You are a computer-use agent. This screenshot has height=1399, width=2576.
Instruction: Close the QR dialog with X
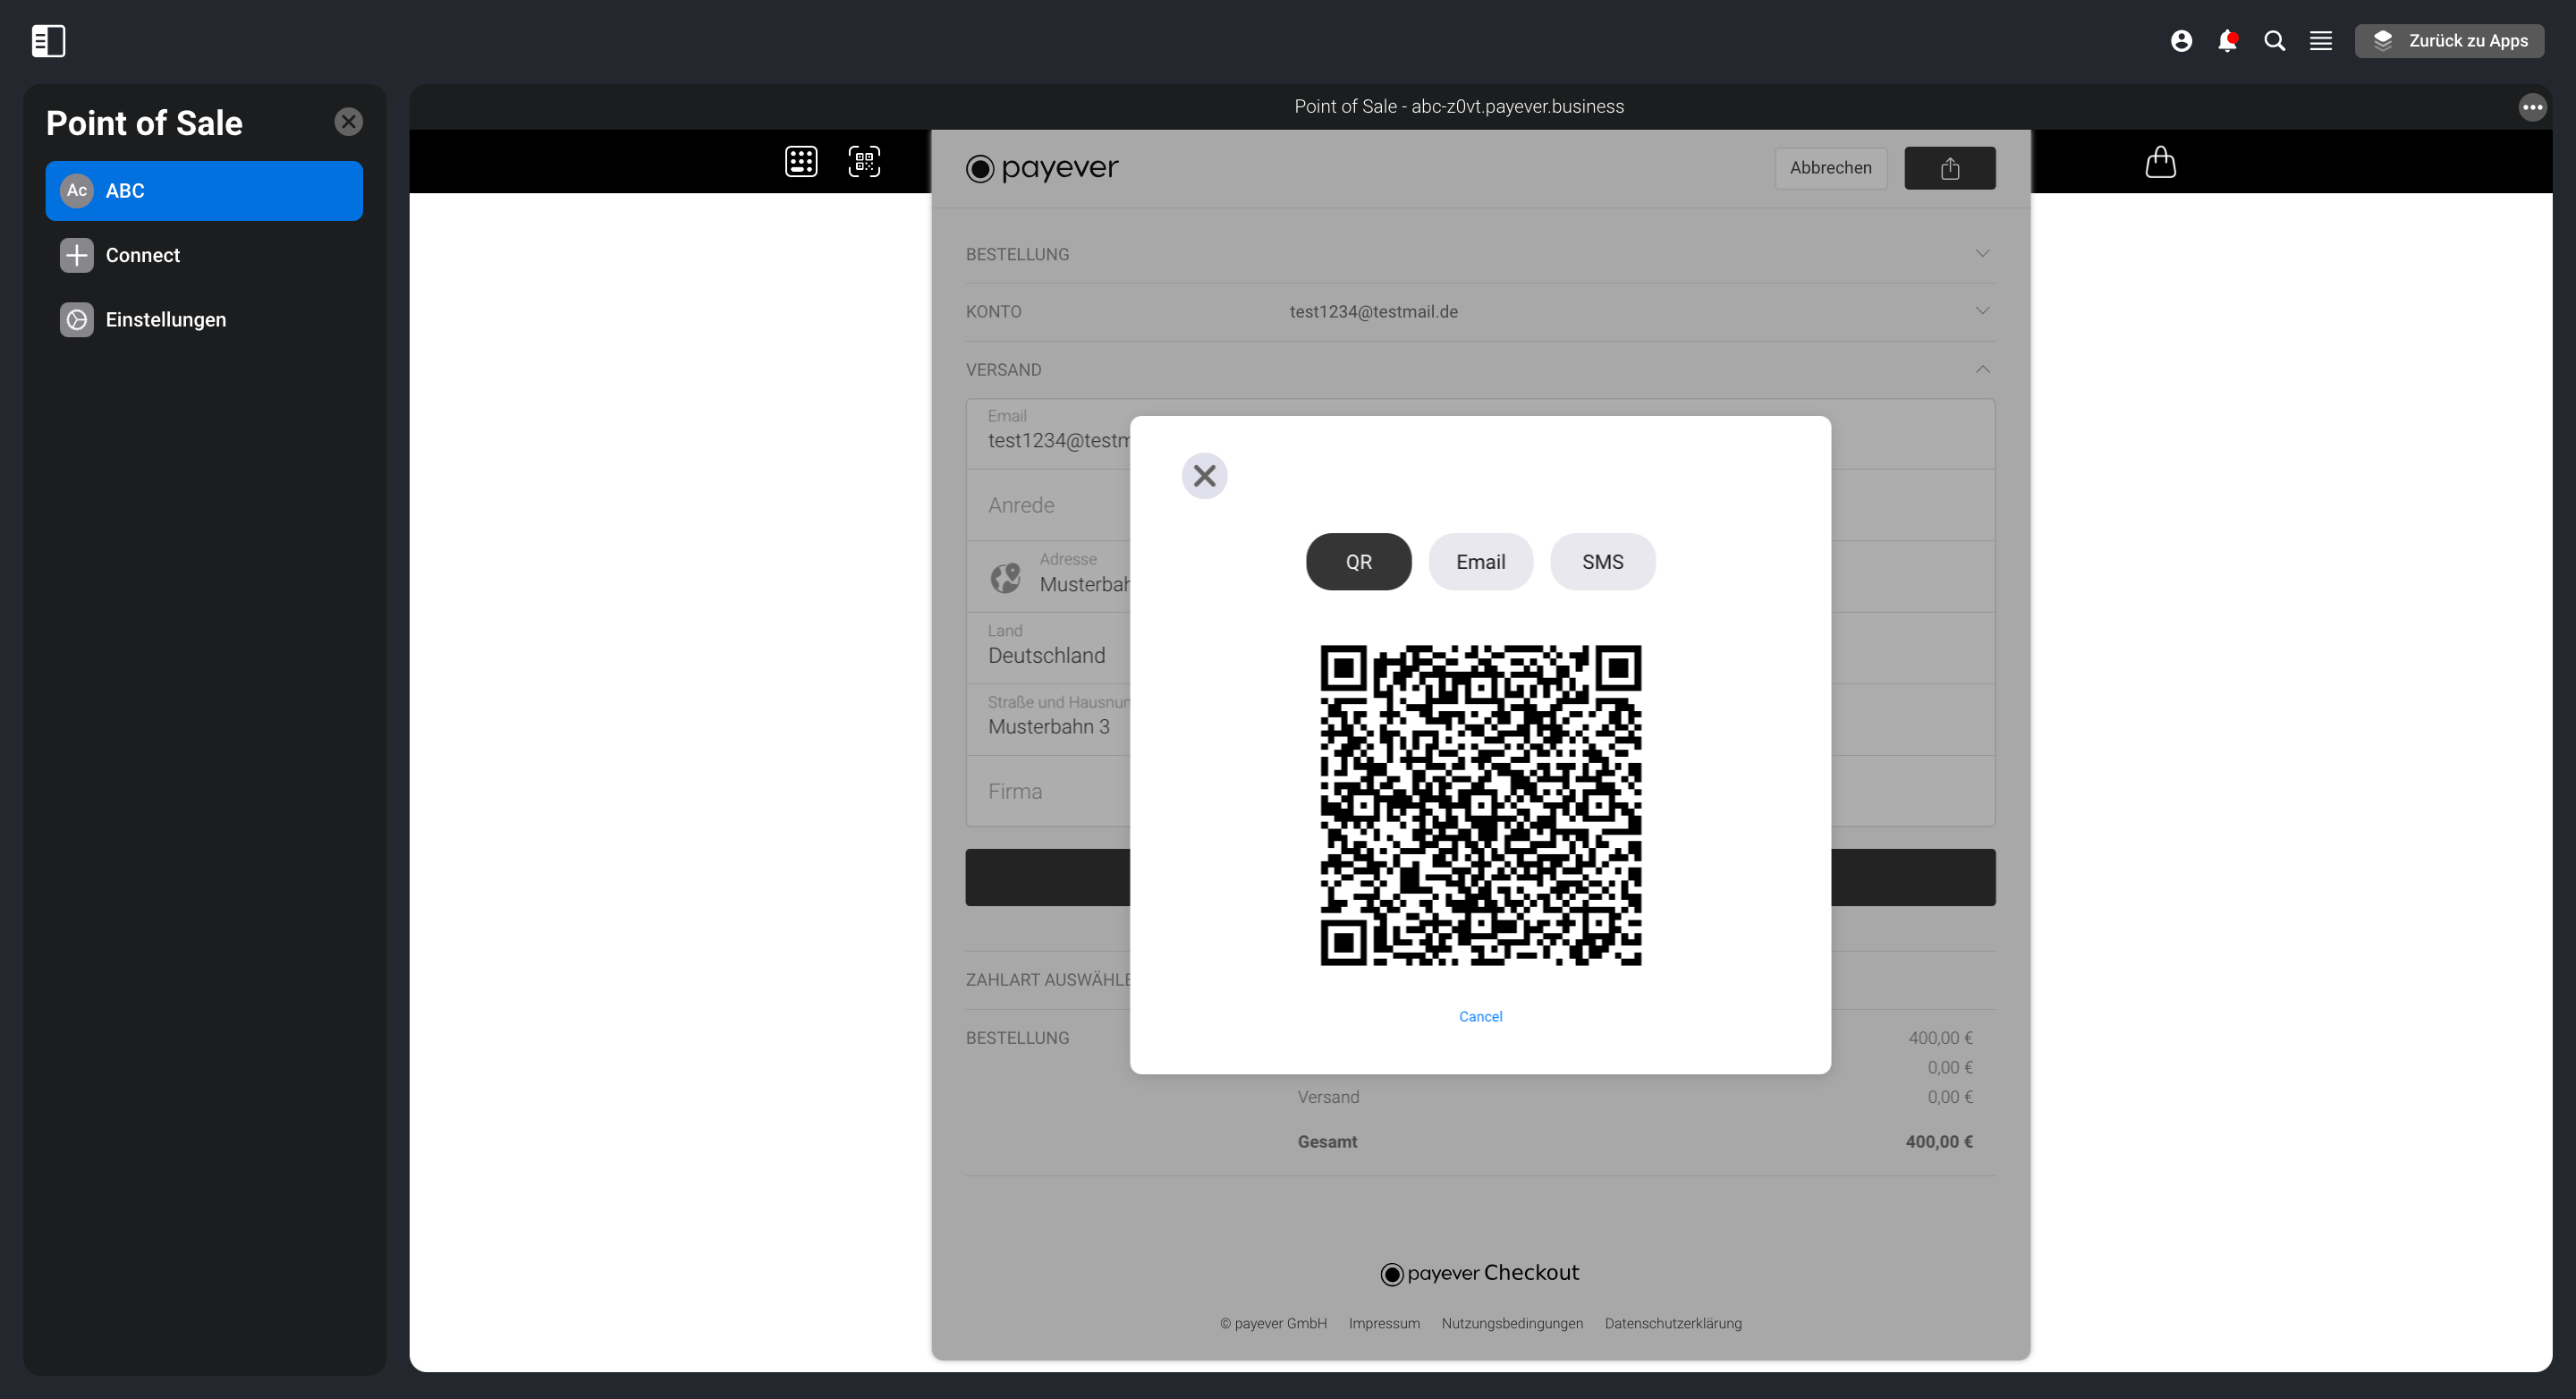pyautogui.click(x=1204, y=476)
